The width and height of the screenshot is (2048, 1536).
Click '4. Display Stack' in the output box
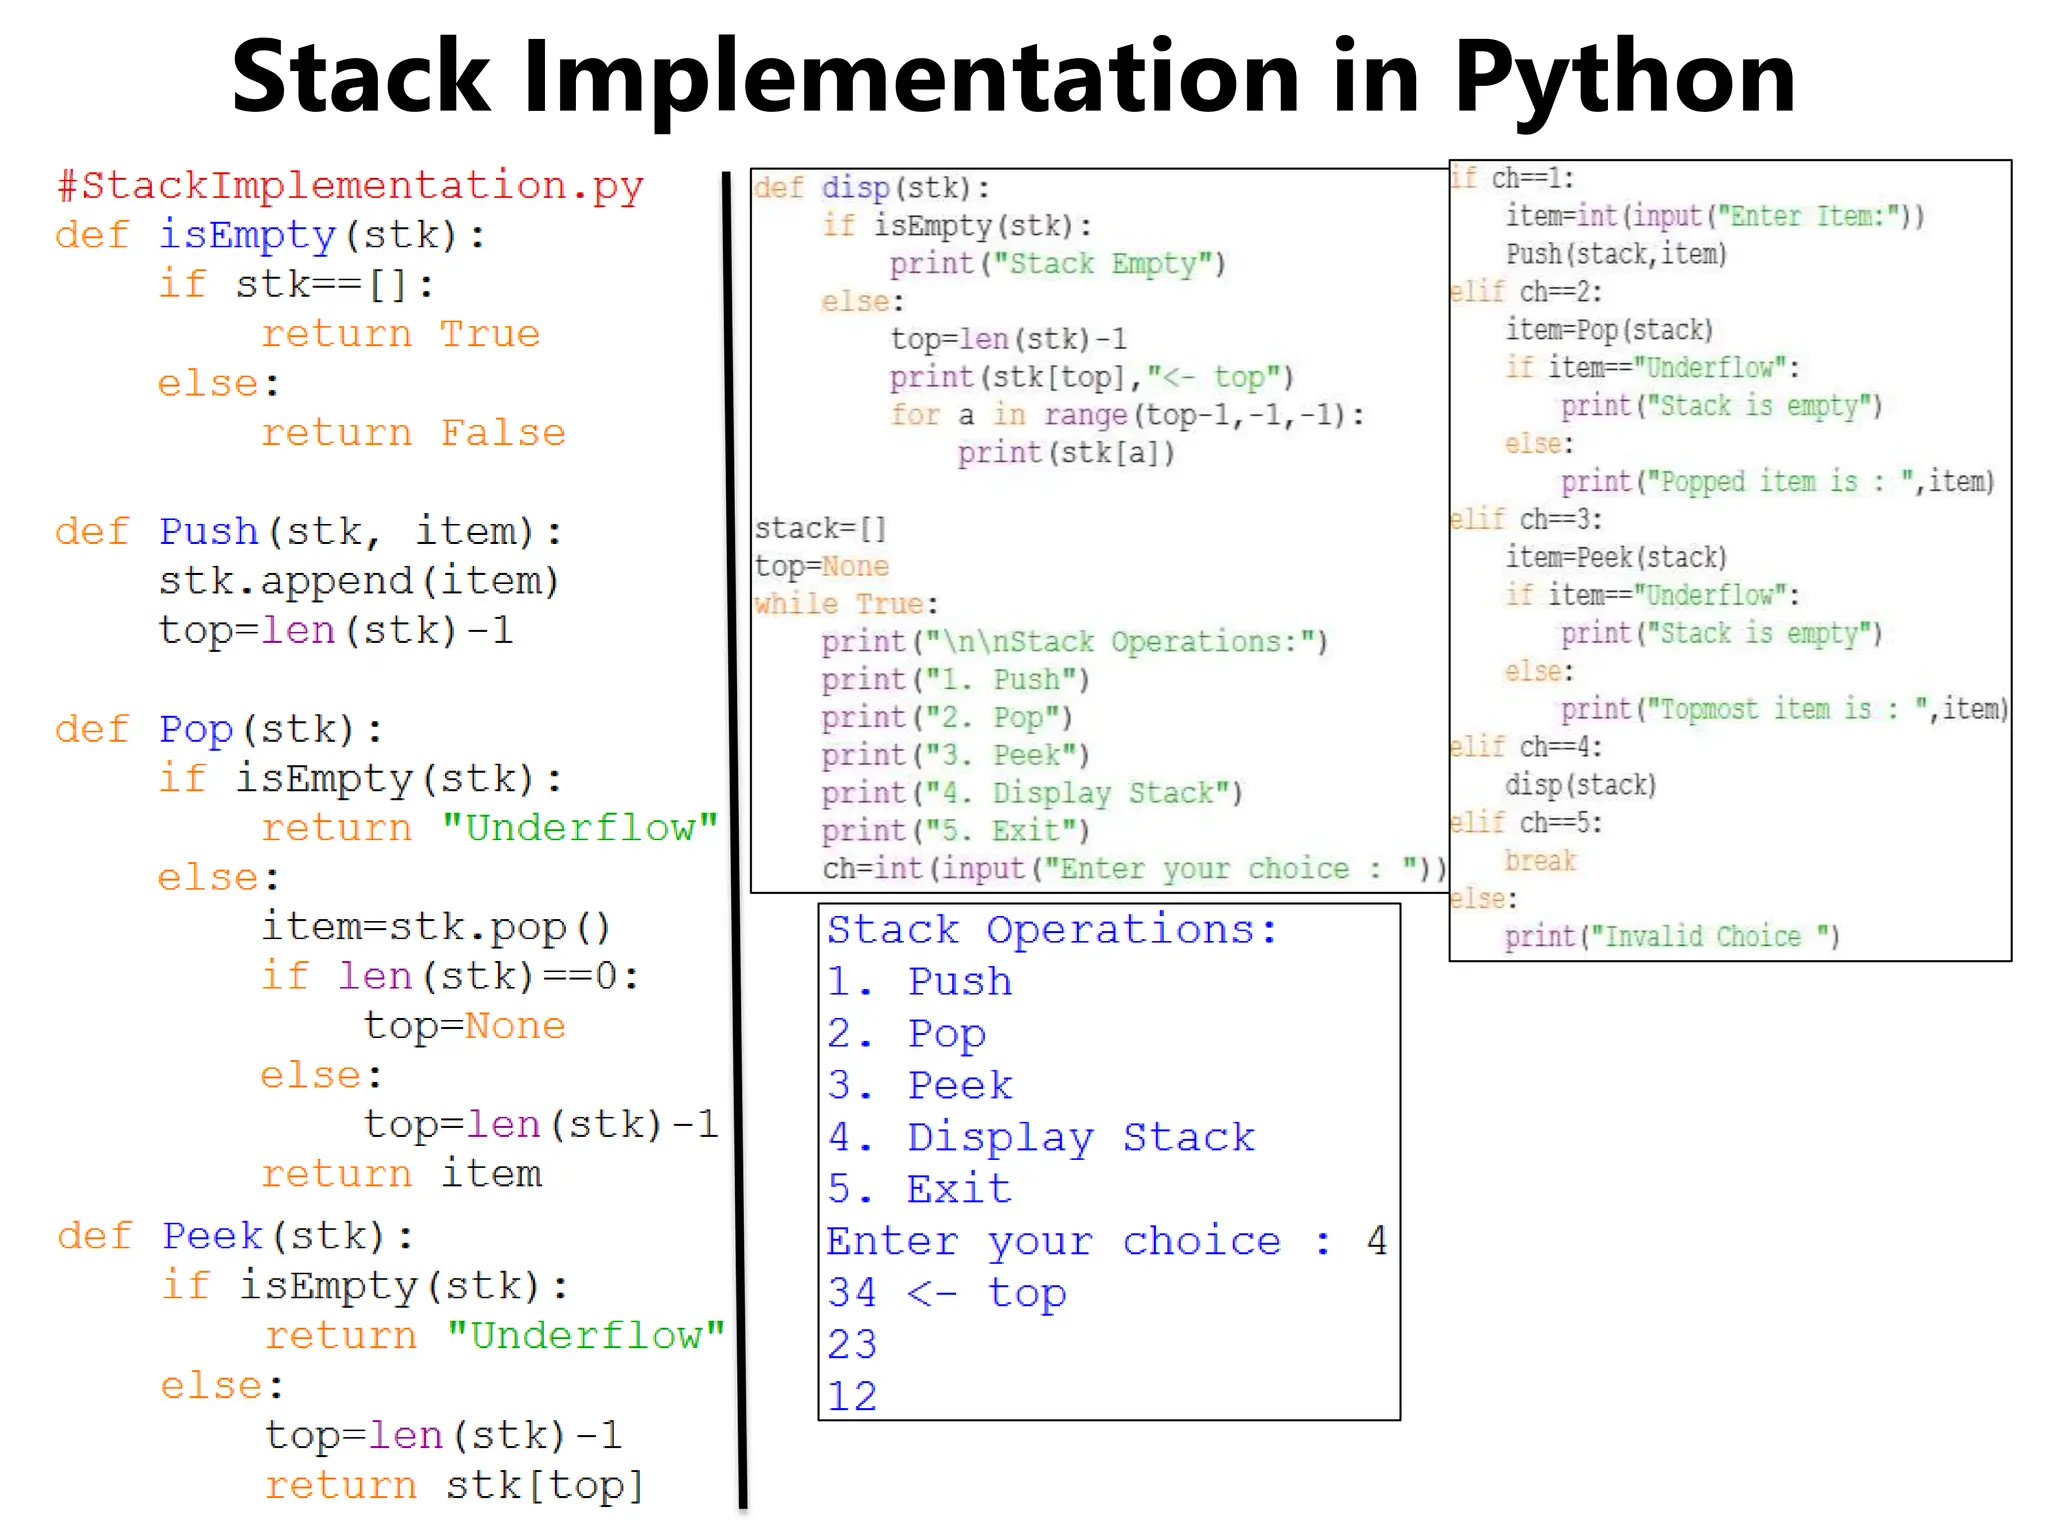coord(1041,1138)
